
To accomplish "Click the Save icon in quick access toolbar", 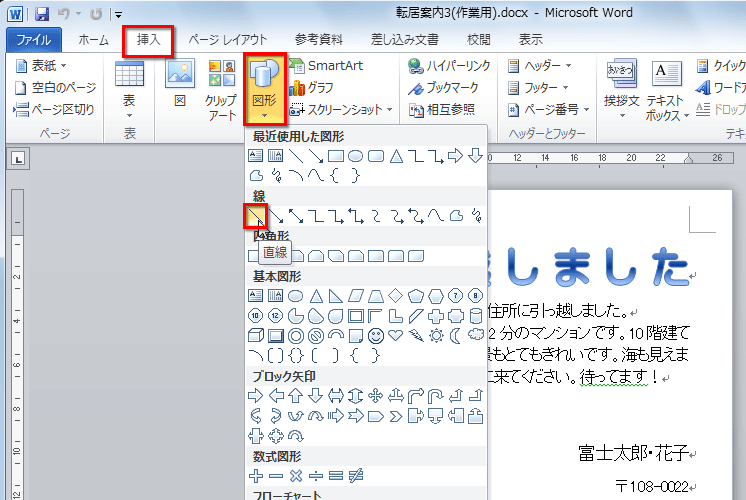I will click(x=42, y=14).
